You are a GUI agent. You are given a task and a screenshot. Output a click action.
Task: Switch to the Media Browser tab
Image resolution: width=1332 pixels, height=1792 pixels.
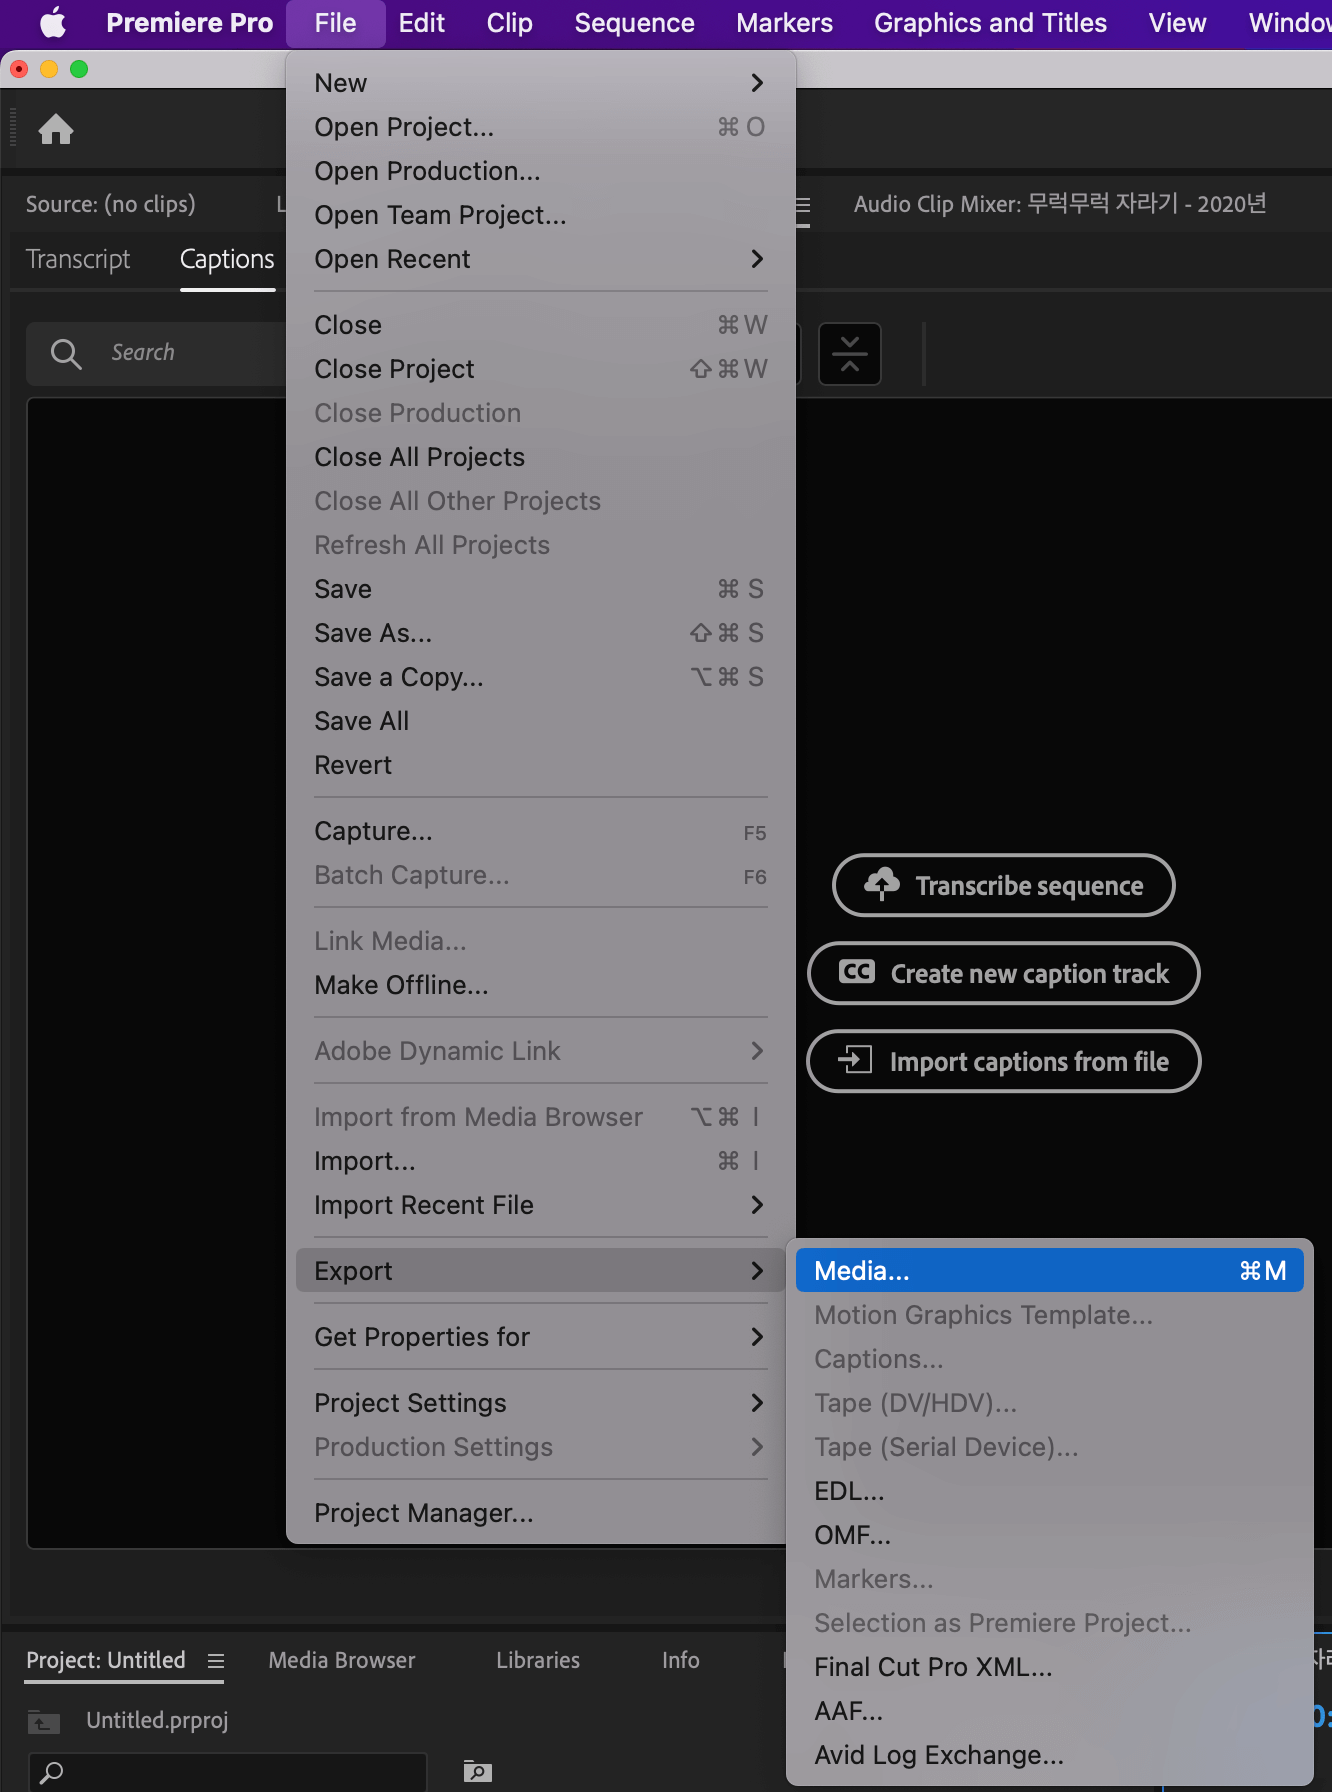pos(342,1661)
